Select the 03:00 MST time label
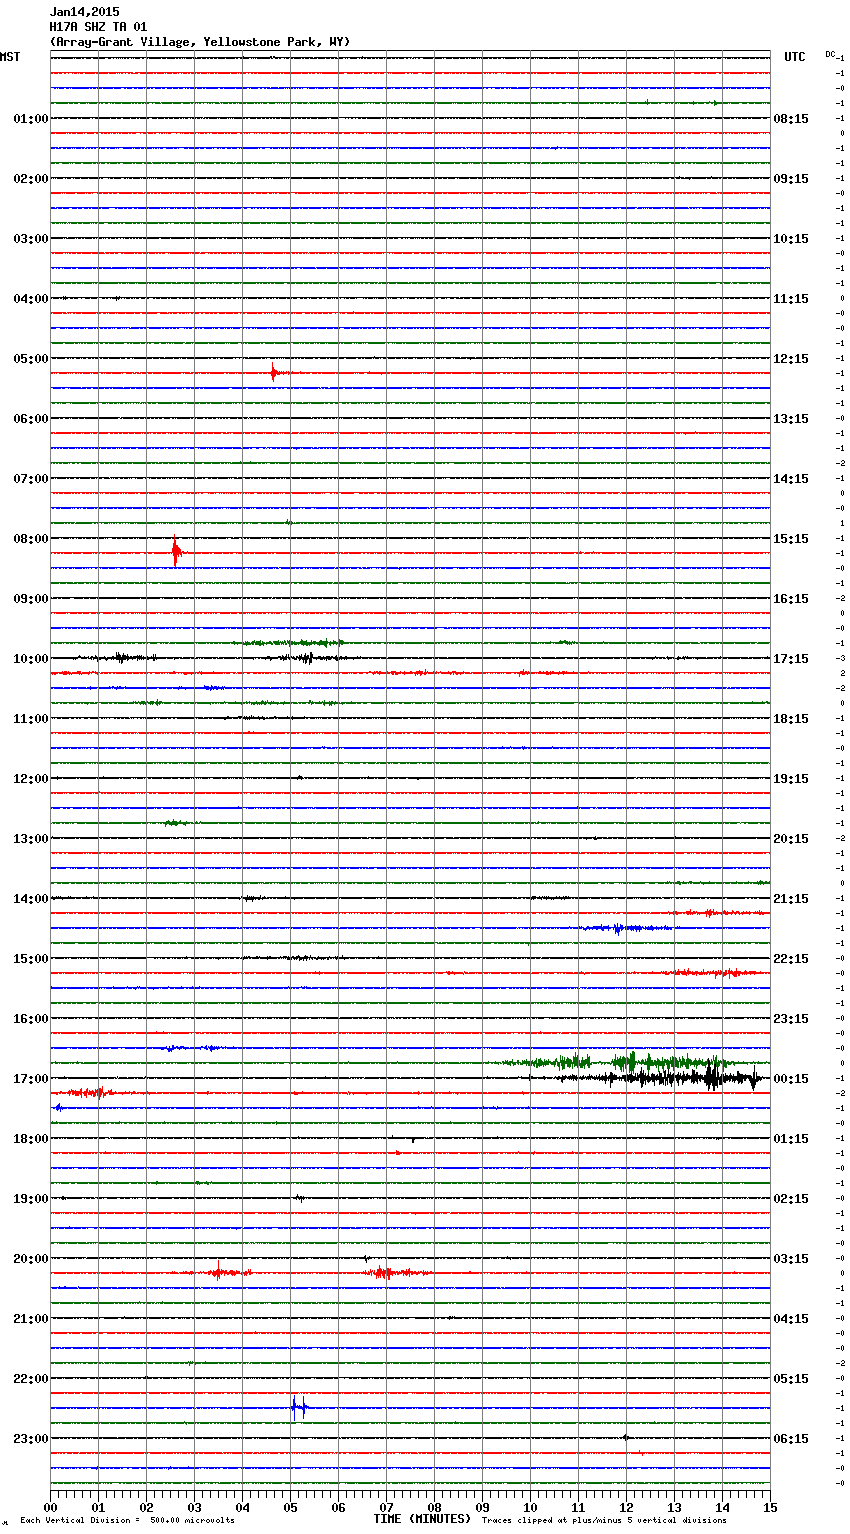 [30, 239]
